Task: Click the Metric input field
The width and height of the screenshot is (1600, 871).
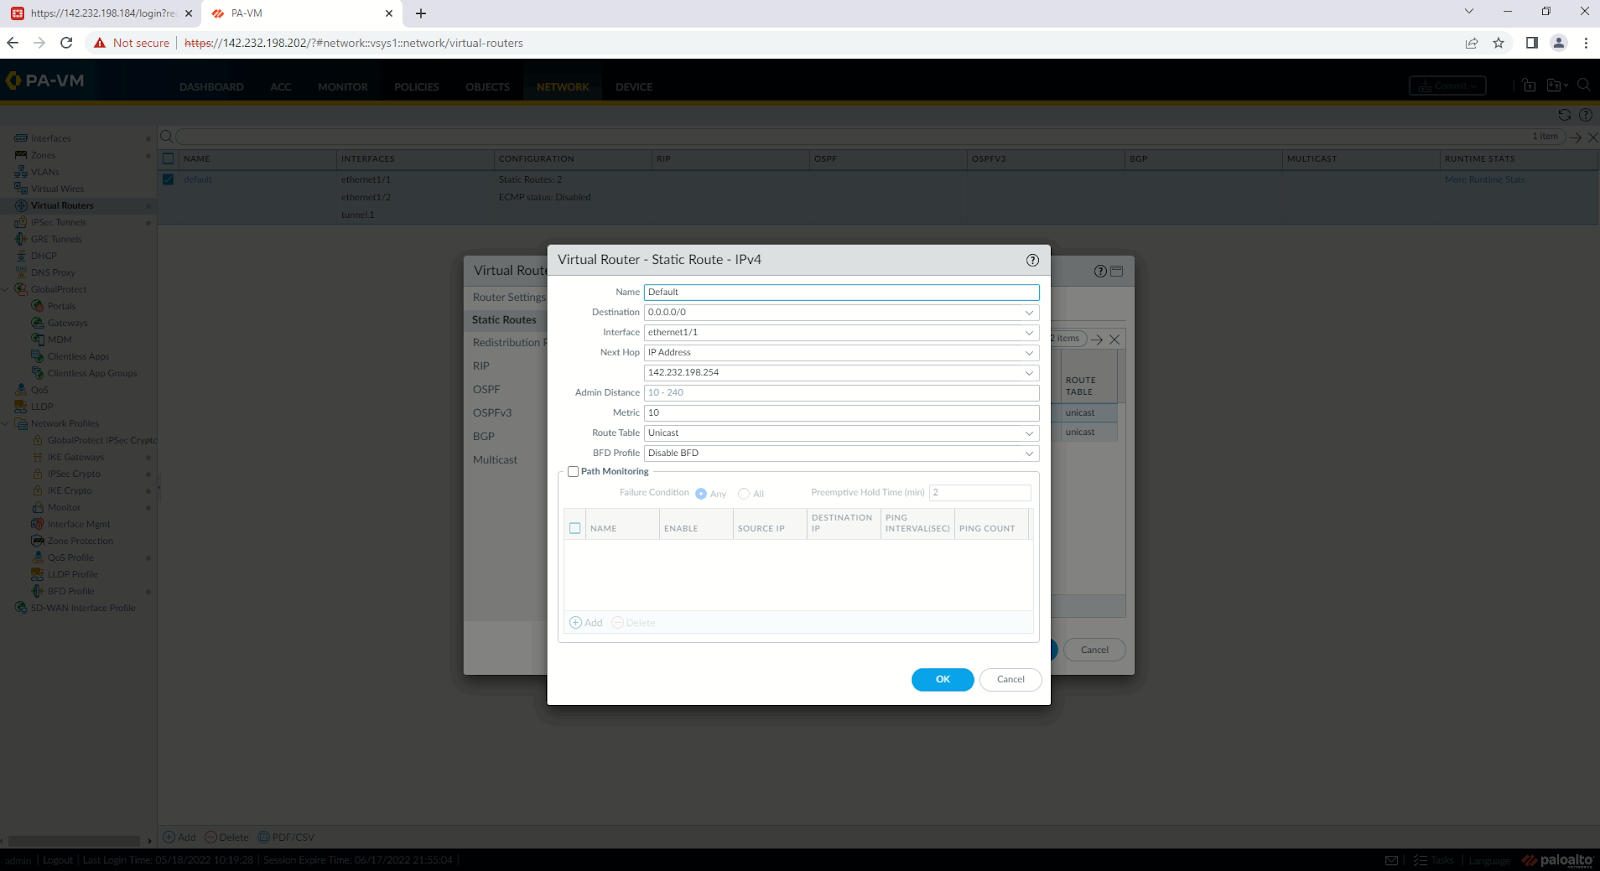Action: (841, 413)
